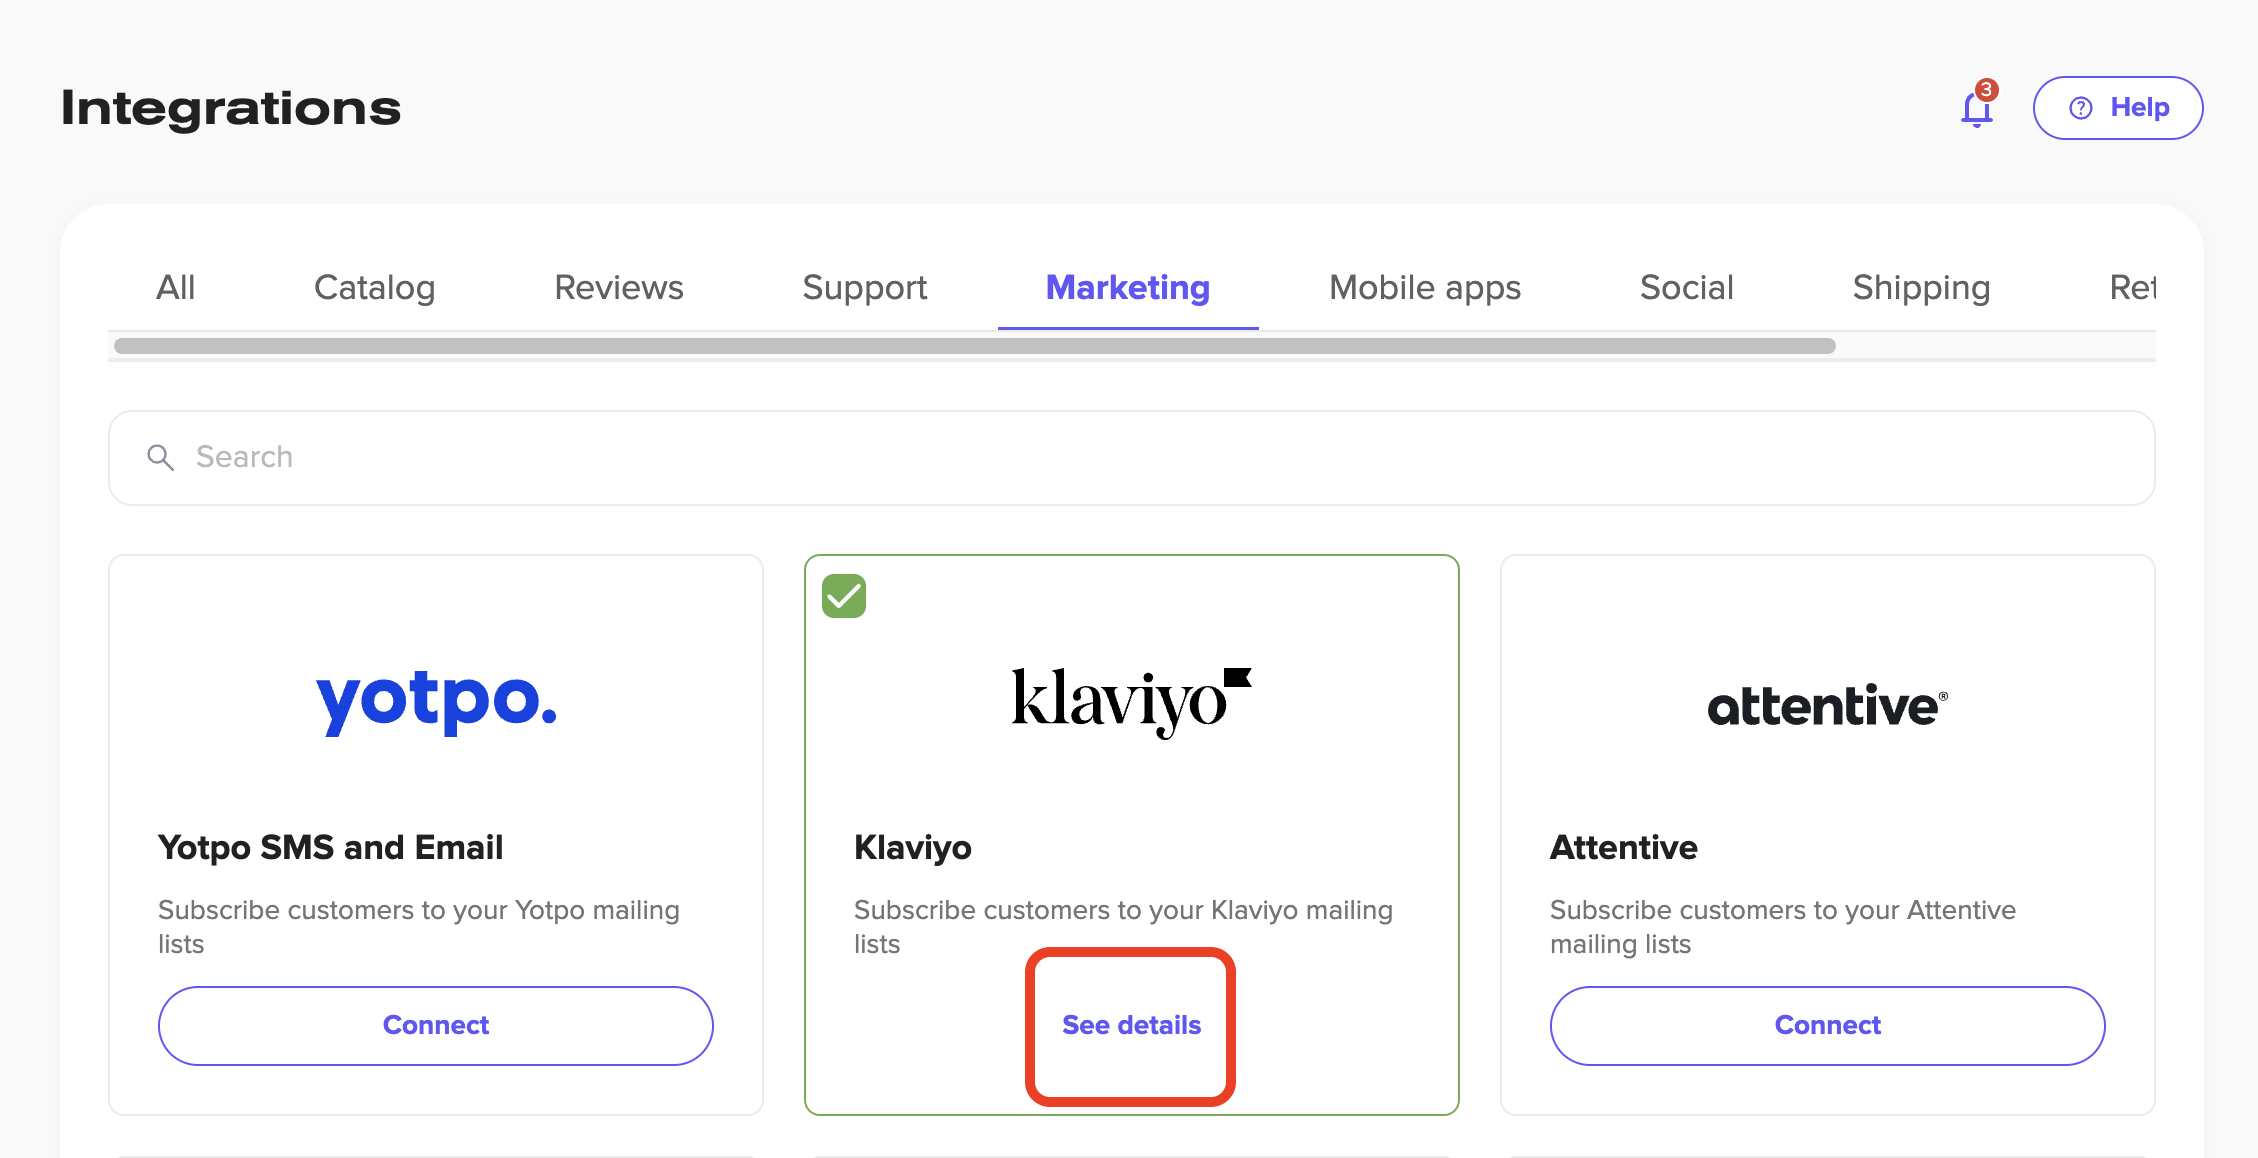Click the Attentive card title
This screenshot has width=2258, height=1158.
1623,848
